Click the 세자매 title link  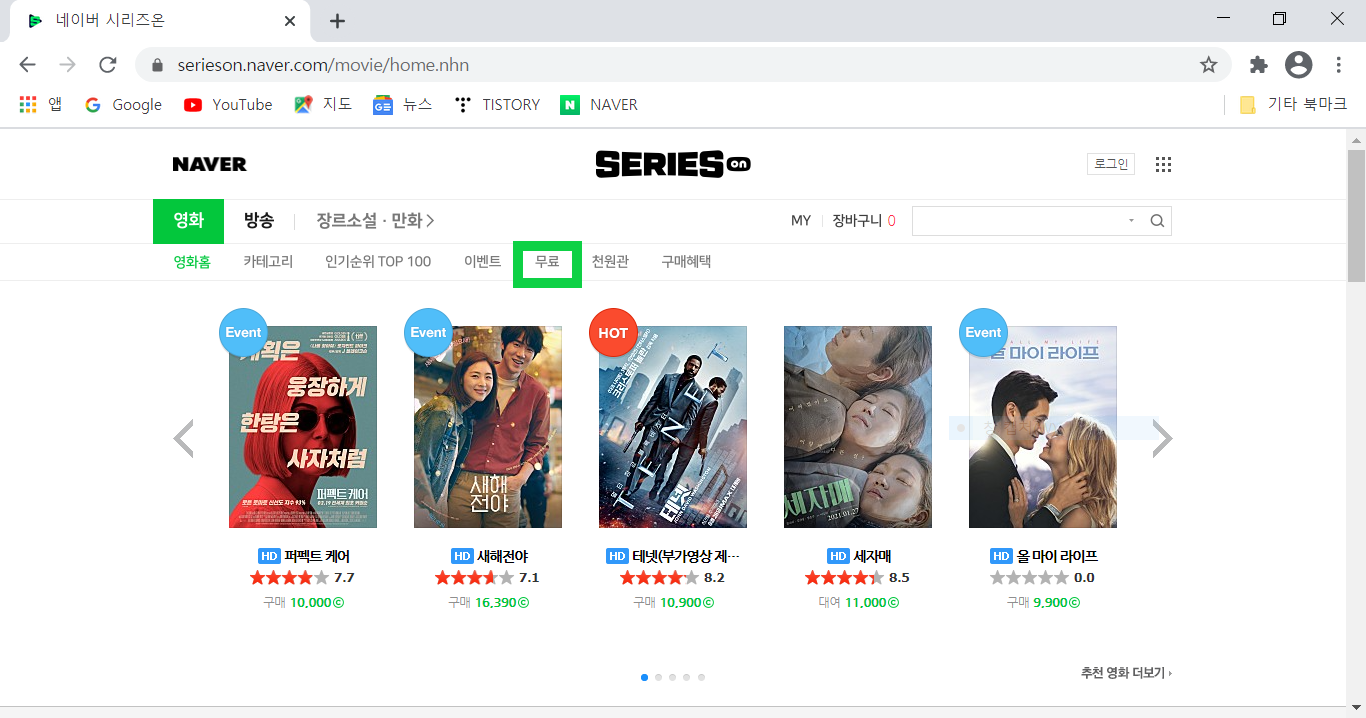click(x=872, y=556)
